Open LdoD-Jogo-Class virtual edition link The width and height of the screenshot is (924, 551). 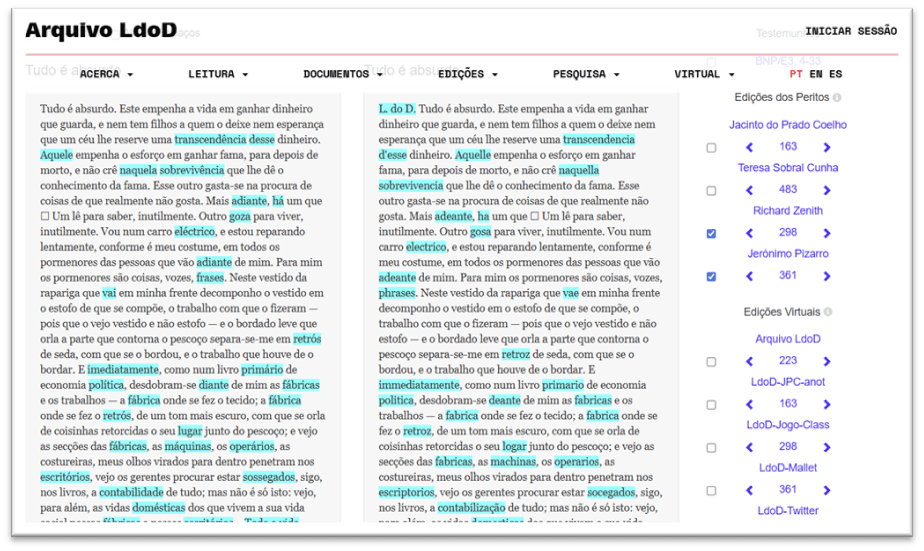click(788, 425)
